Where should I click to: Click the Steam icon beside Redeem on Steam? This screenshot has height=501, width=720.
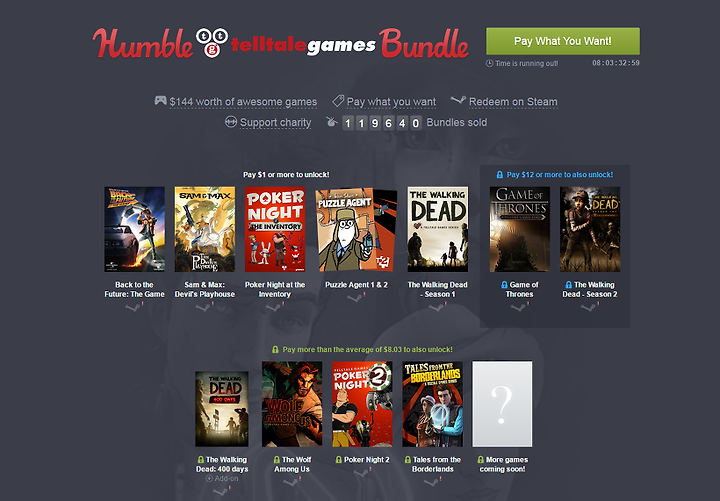pyautogui.click(x=458, y=100)
